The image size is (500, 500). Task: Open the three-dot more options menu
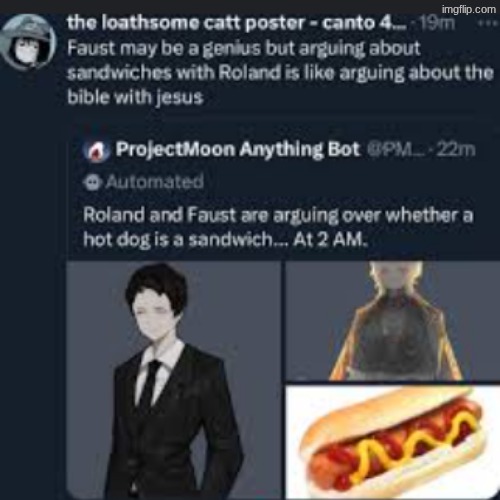(487, 23)
